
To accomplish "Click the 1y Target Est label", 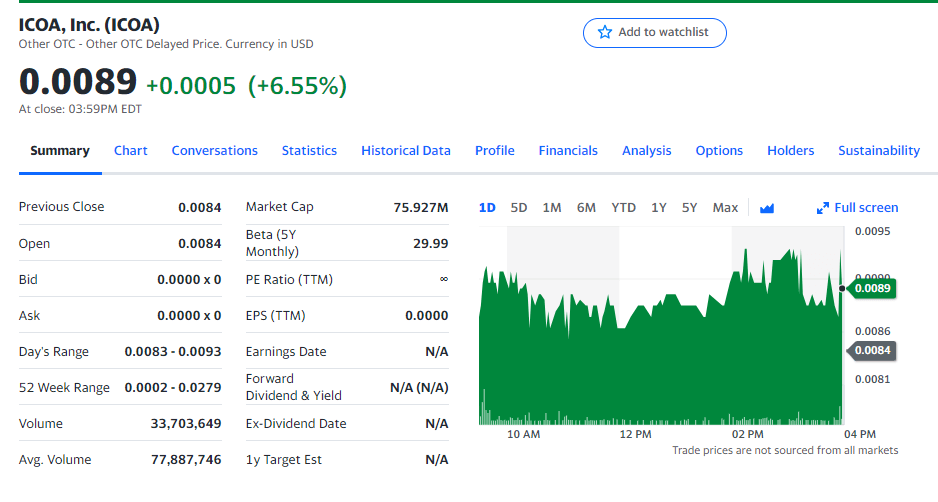I will 284,460.
